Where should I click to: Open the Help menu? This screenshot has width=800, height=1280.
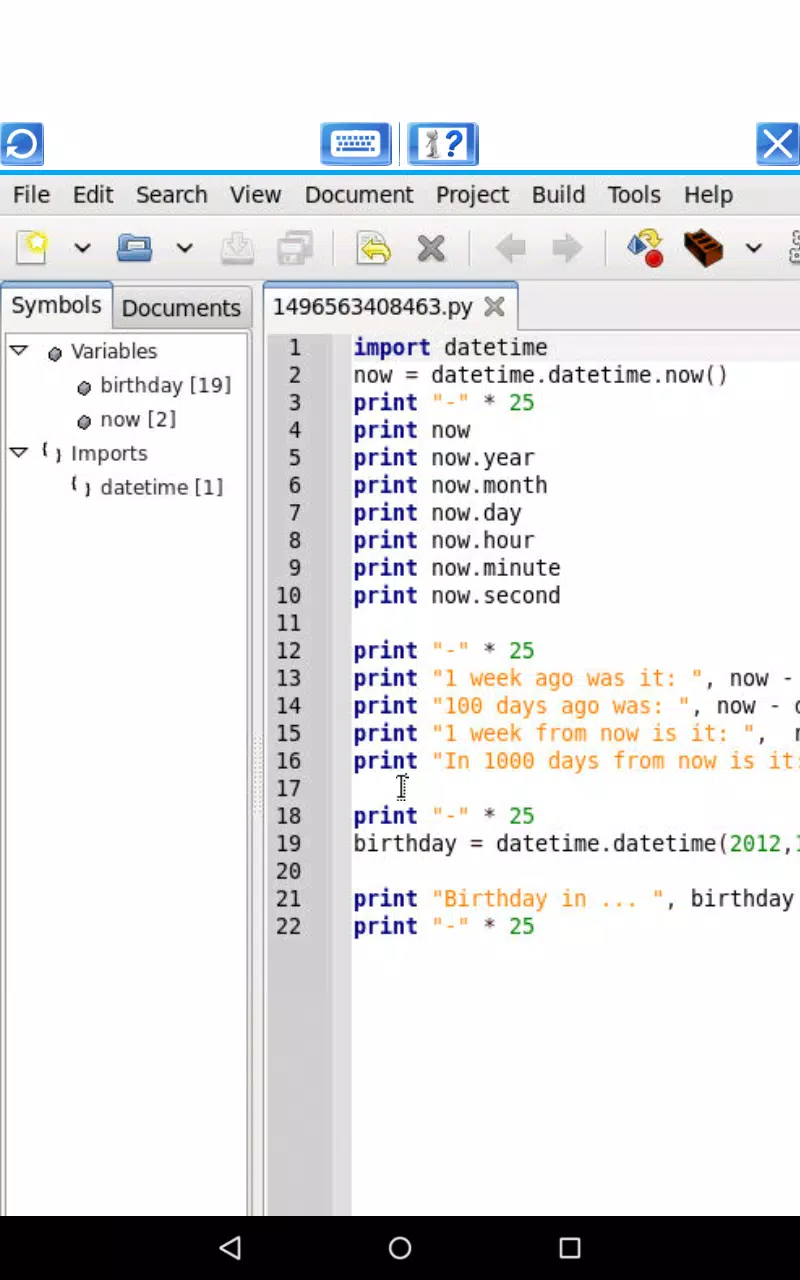pyautogui.click(x=708, y=195)
